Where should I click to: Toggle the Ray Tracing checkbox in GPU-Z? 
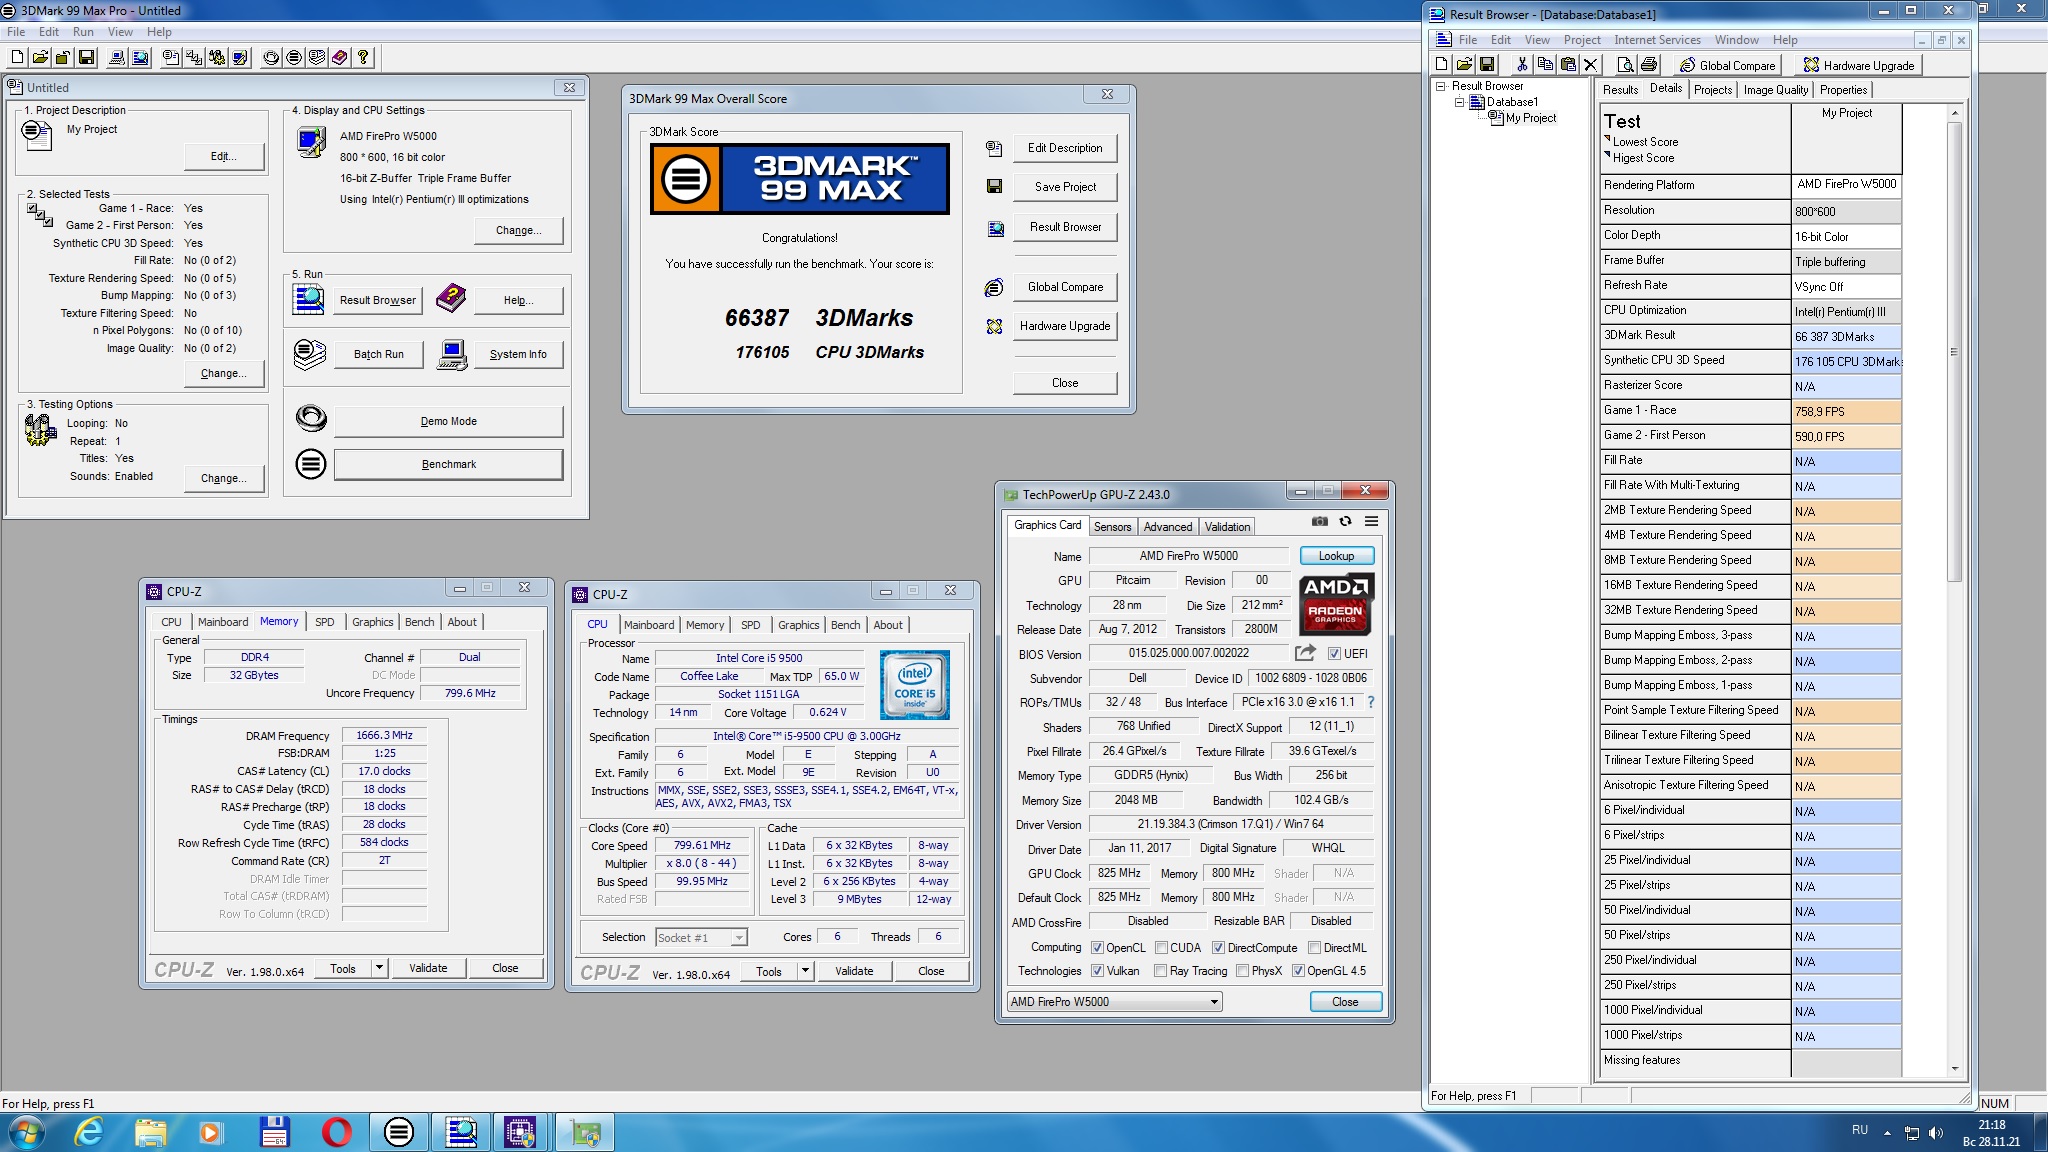click(x=1160, y=971)
